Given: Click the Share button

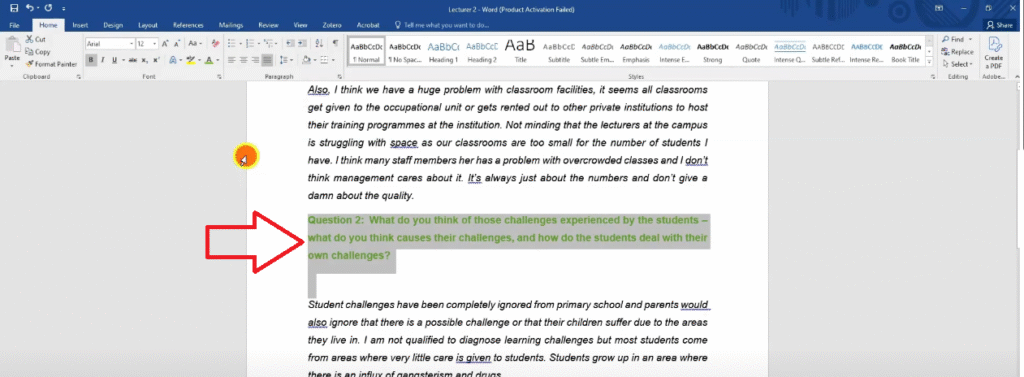Looking at the screenshot, I should [x=999, y=25].
